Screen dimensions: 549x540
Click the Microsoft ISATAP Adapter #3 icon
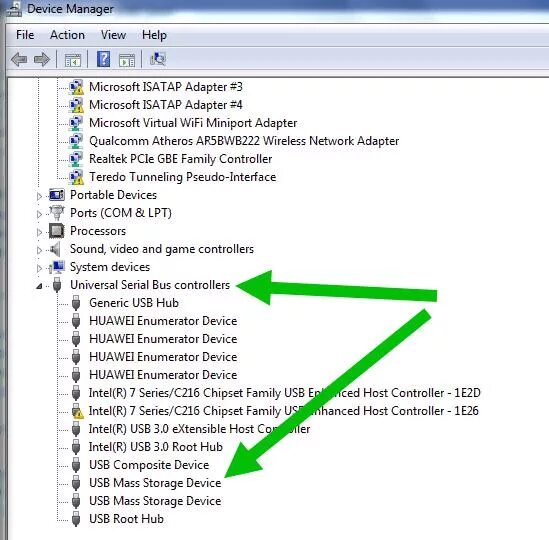click(x=76, y=87)
